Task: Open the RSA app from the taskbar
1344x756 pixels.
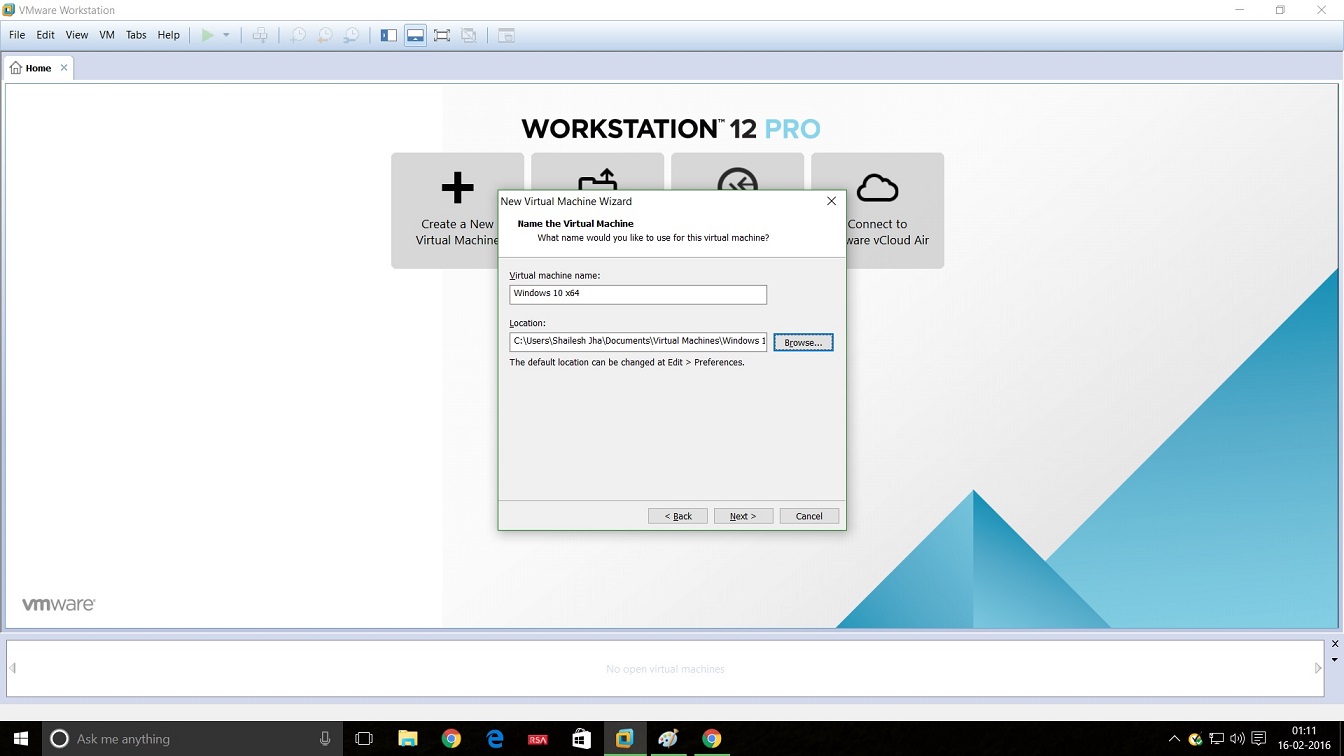Action: coord(538,739)
